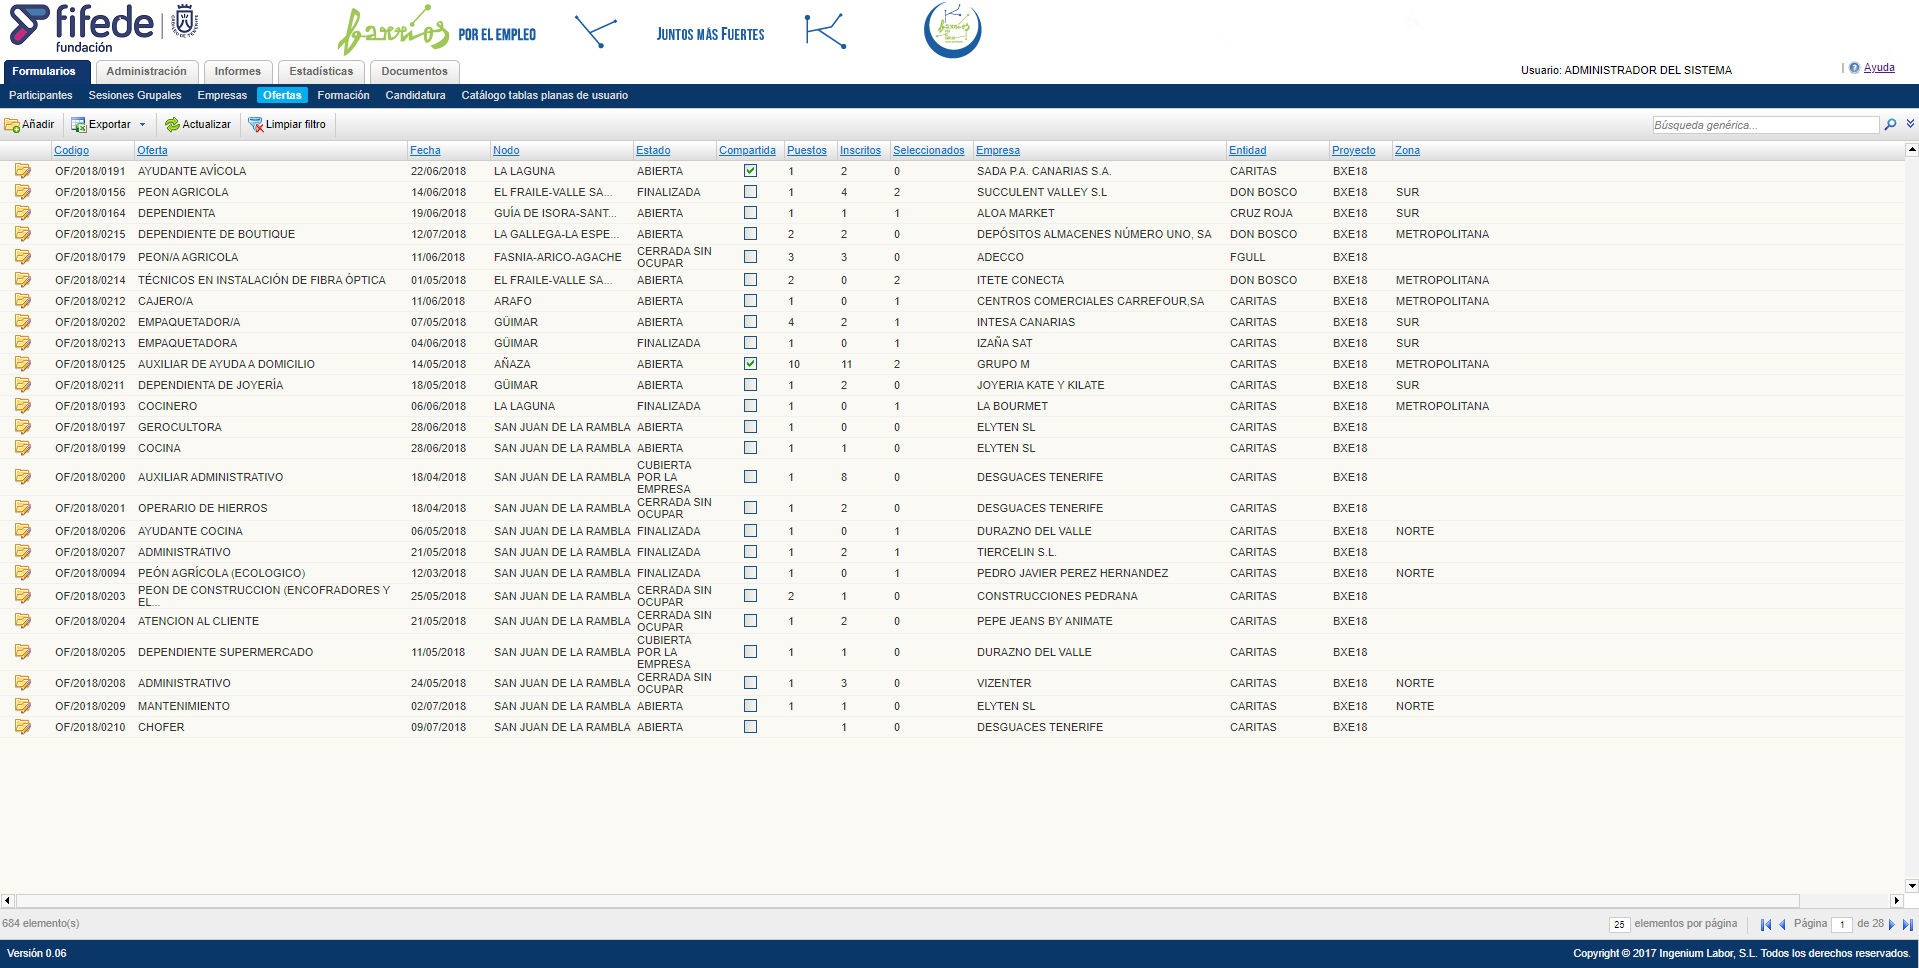1919x968 pixels.
Task: Open edit icon for EMPAQUETADOR/A row
Action: pos(22,322)
